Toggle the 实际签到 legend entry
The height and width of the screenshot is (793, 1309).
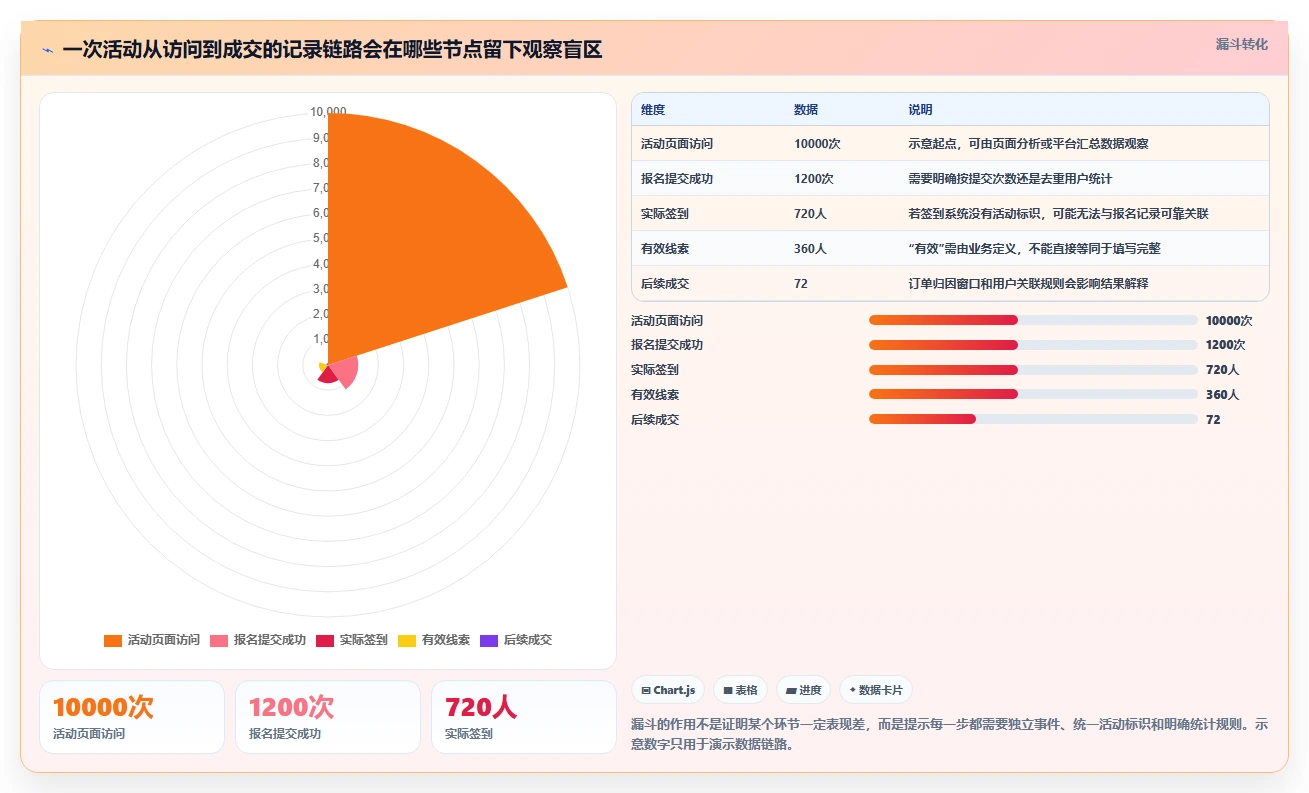tap(351, 640)
